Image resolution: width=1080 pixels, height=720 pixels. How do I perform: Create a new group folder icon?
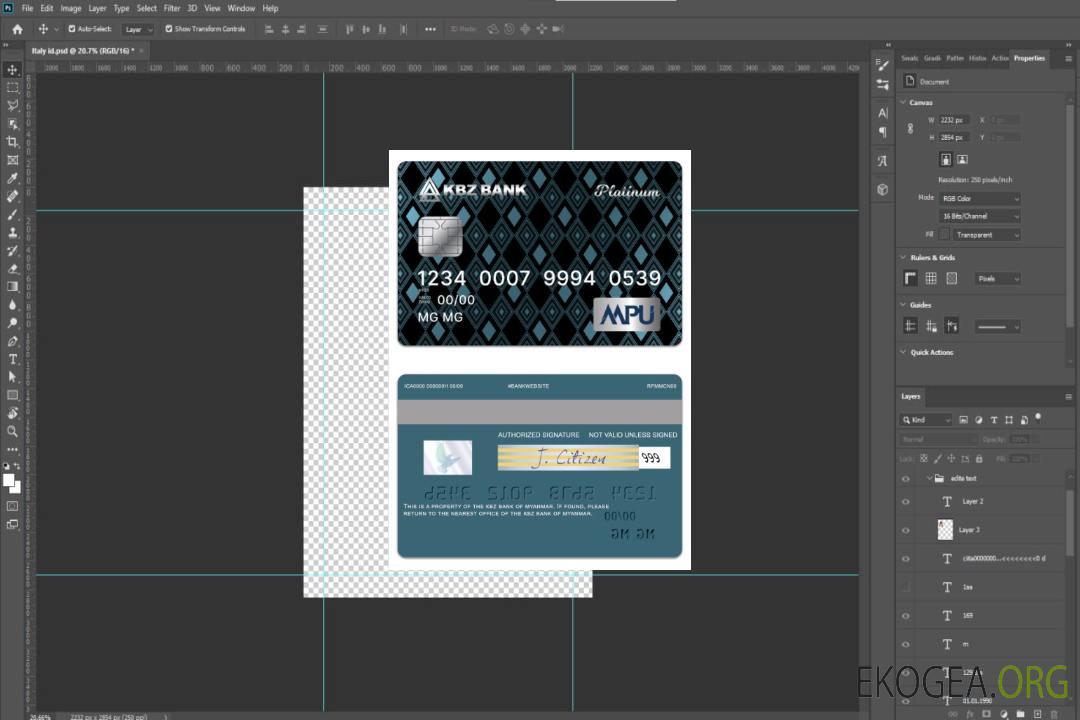pyautogui.click(x=1020, y=714)
